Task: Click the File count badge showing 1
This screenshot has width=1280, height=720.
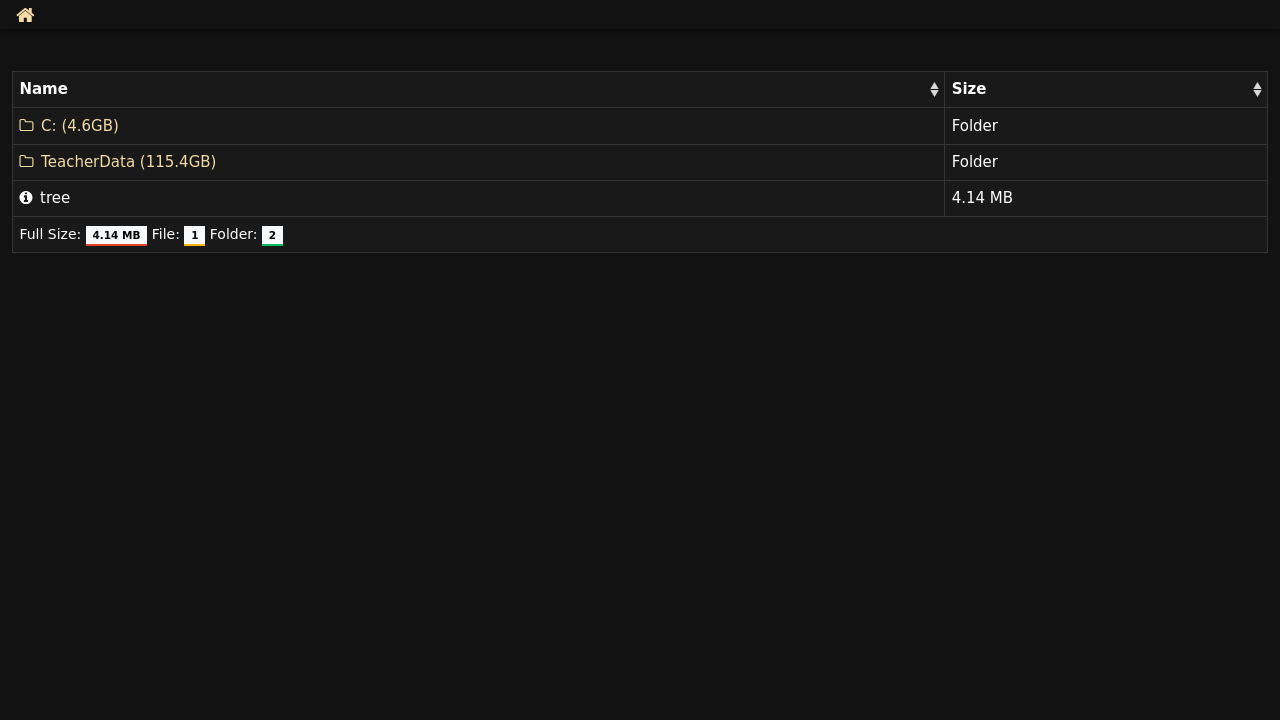Action: pos(194,236)
